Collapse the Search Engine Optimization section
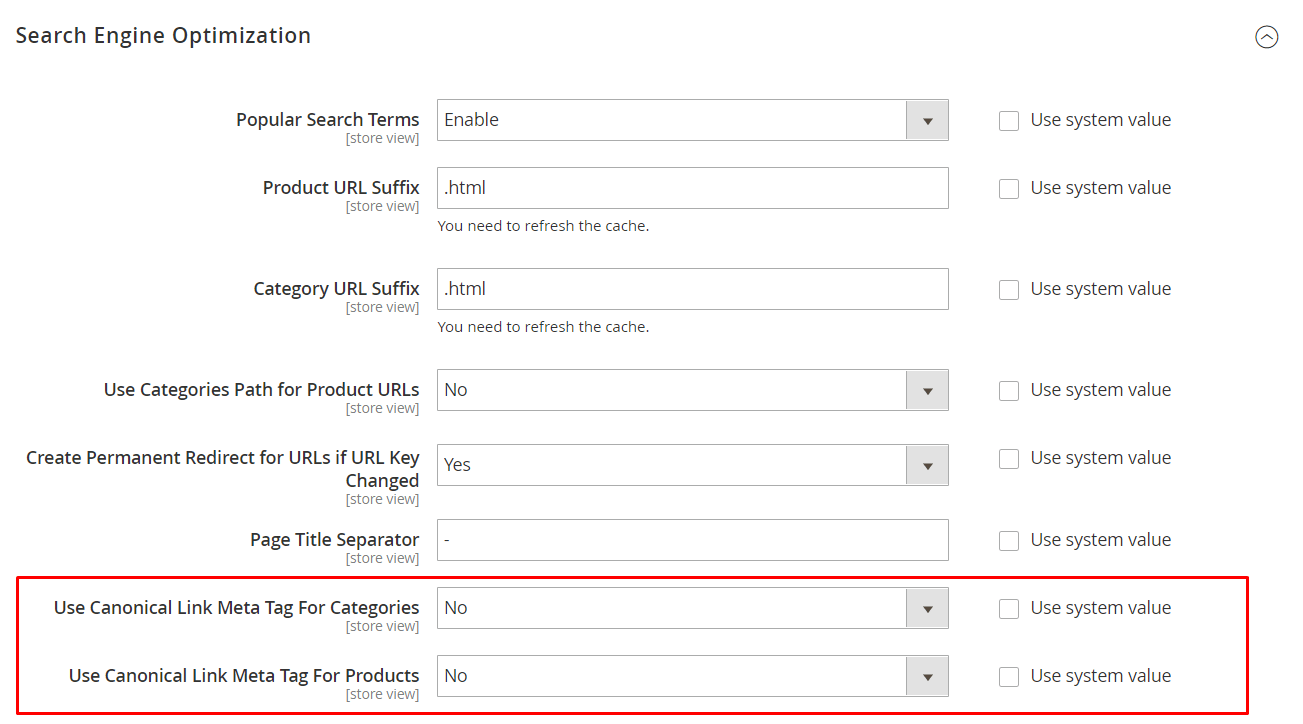This screenshot has width=1303, height=724. pos(1267,37)
